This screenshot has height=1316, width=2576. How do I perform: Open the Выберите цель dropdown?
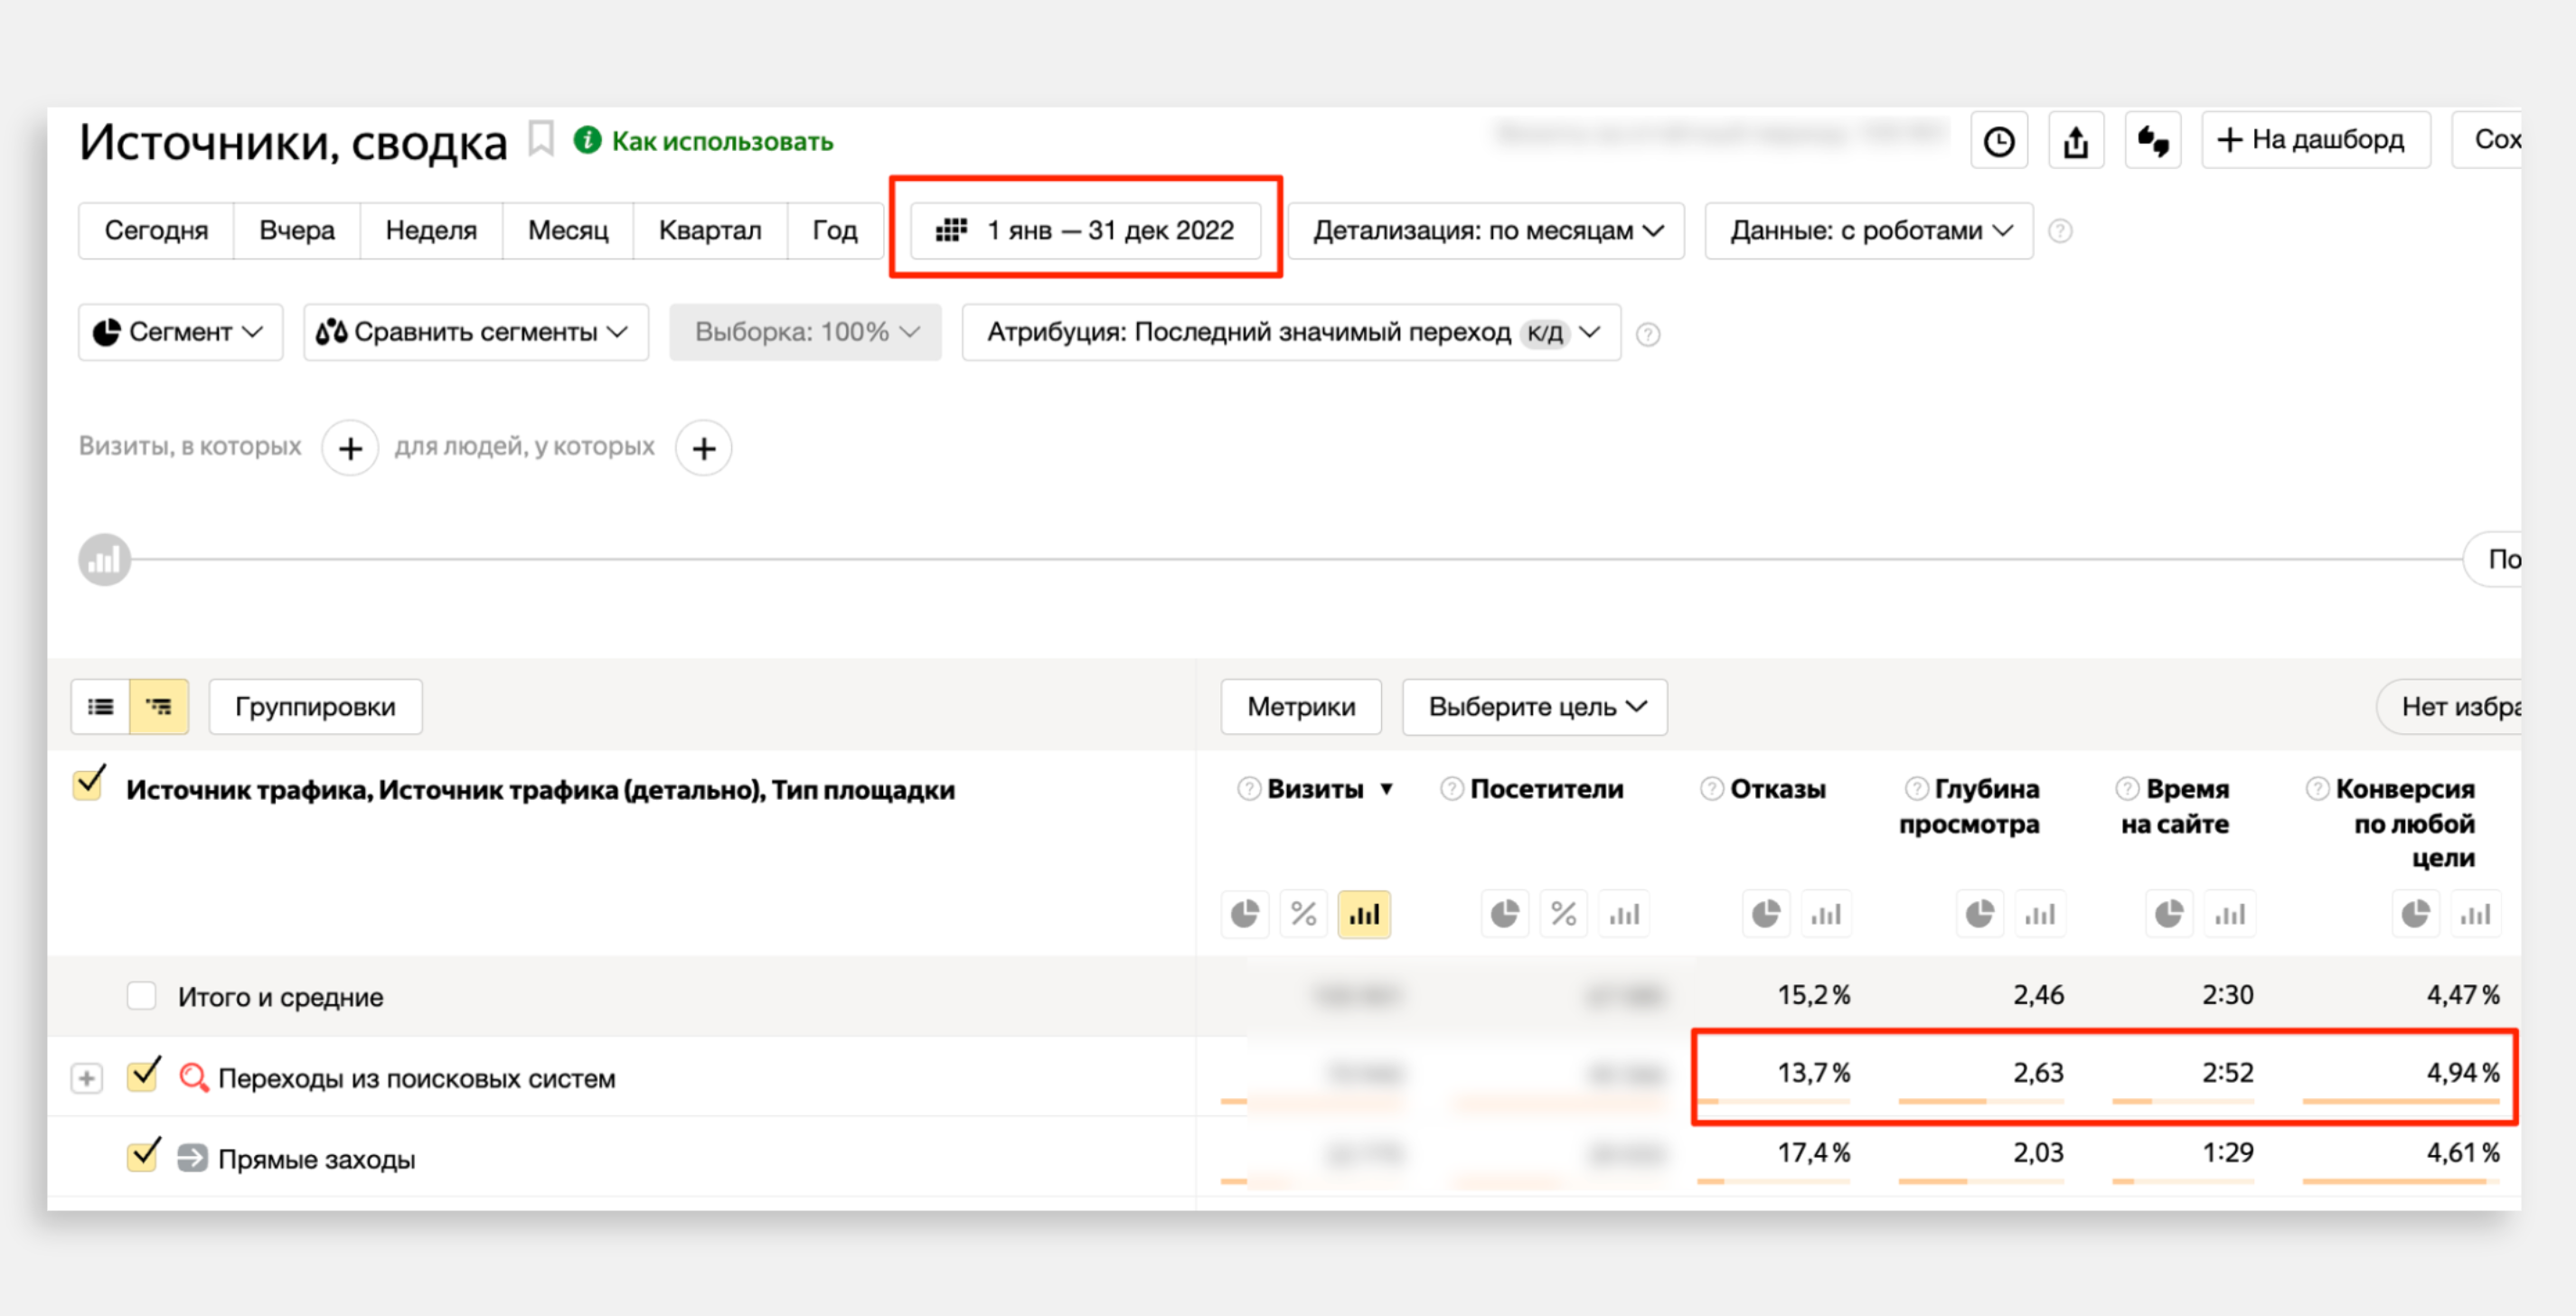tap(1534, 707)
